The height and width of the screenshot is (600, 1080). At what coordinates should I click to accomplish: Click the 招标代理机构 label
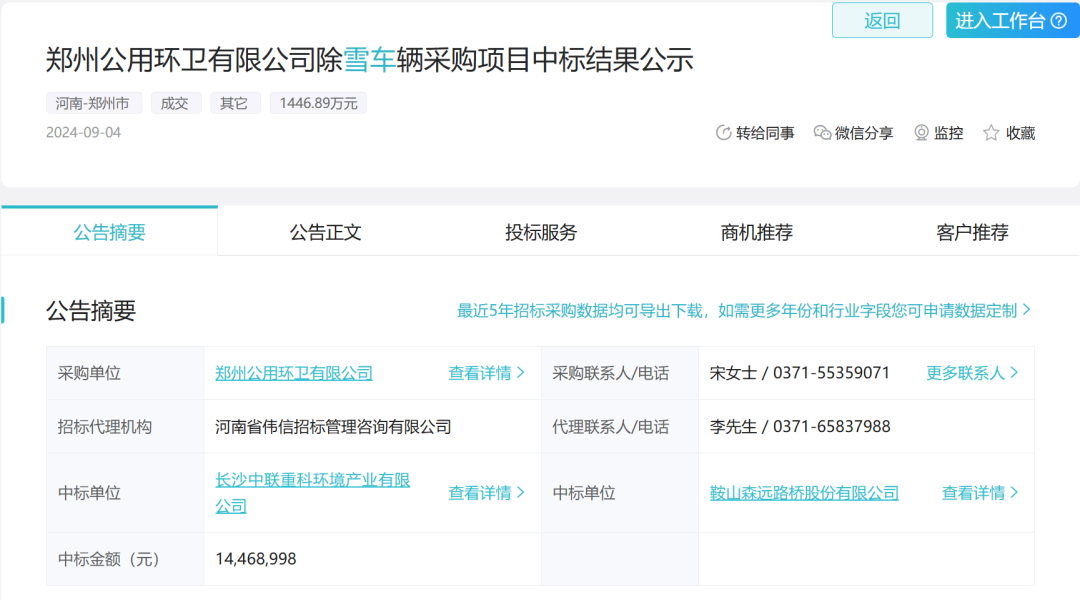click(105, 426)
